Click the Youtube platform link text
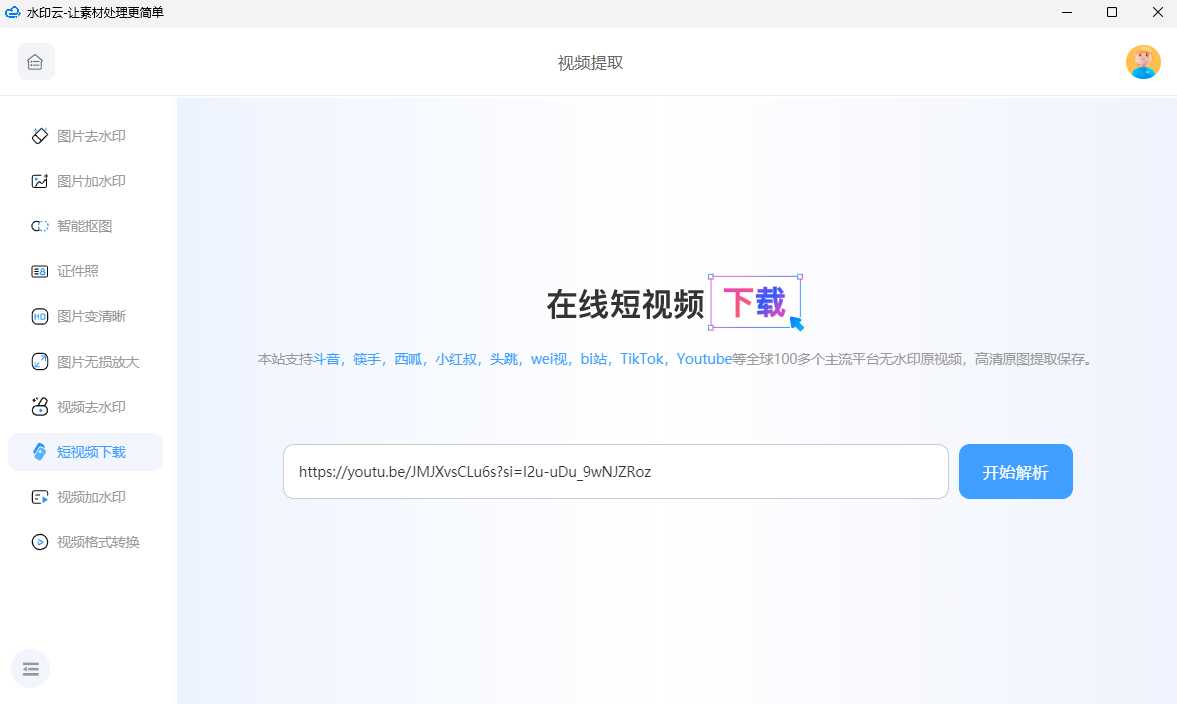Viewport: 1177px width, 704px height. coord(704,359)
